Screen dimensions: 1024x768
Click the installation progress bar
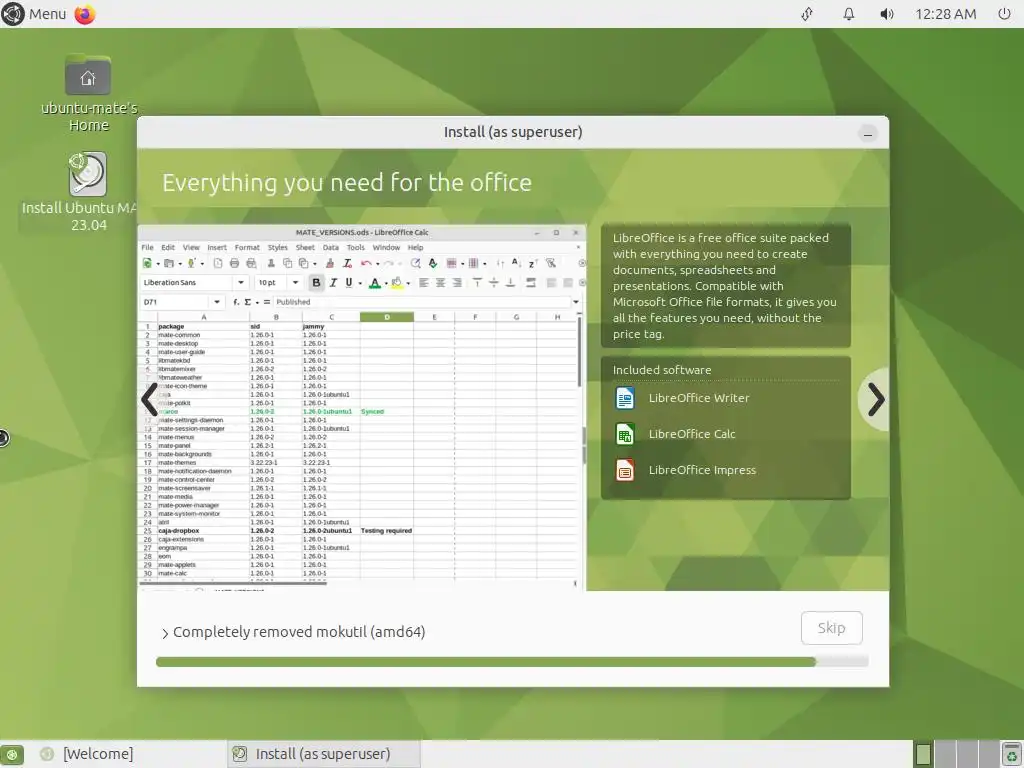(x=512, y=662)
